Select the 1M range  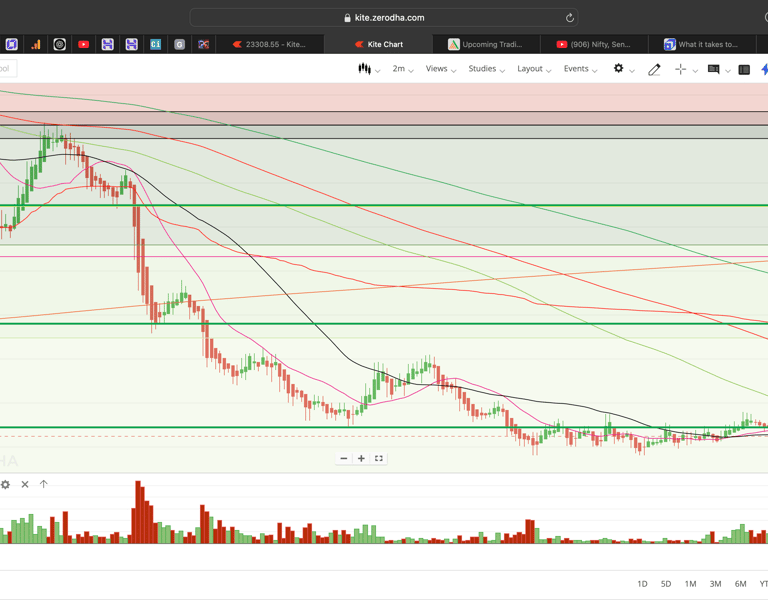pyautogui.click(x=690, y=584)
